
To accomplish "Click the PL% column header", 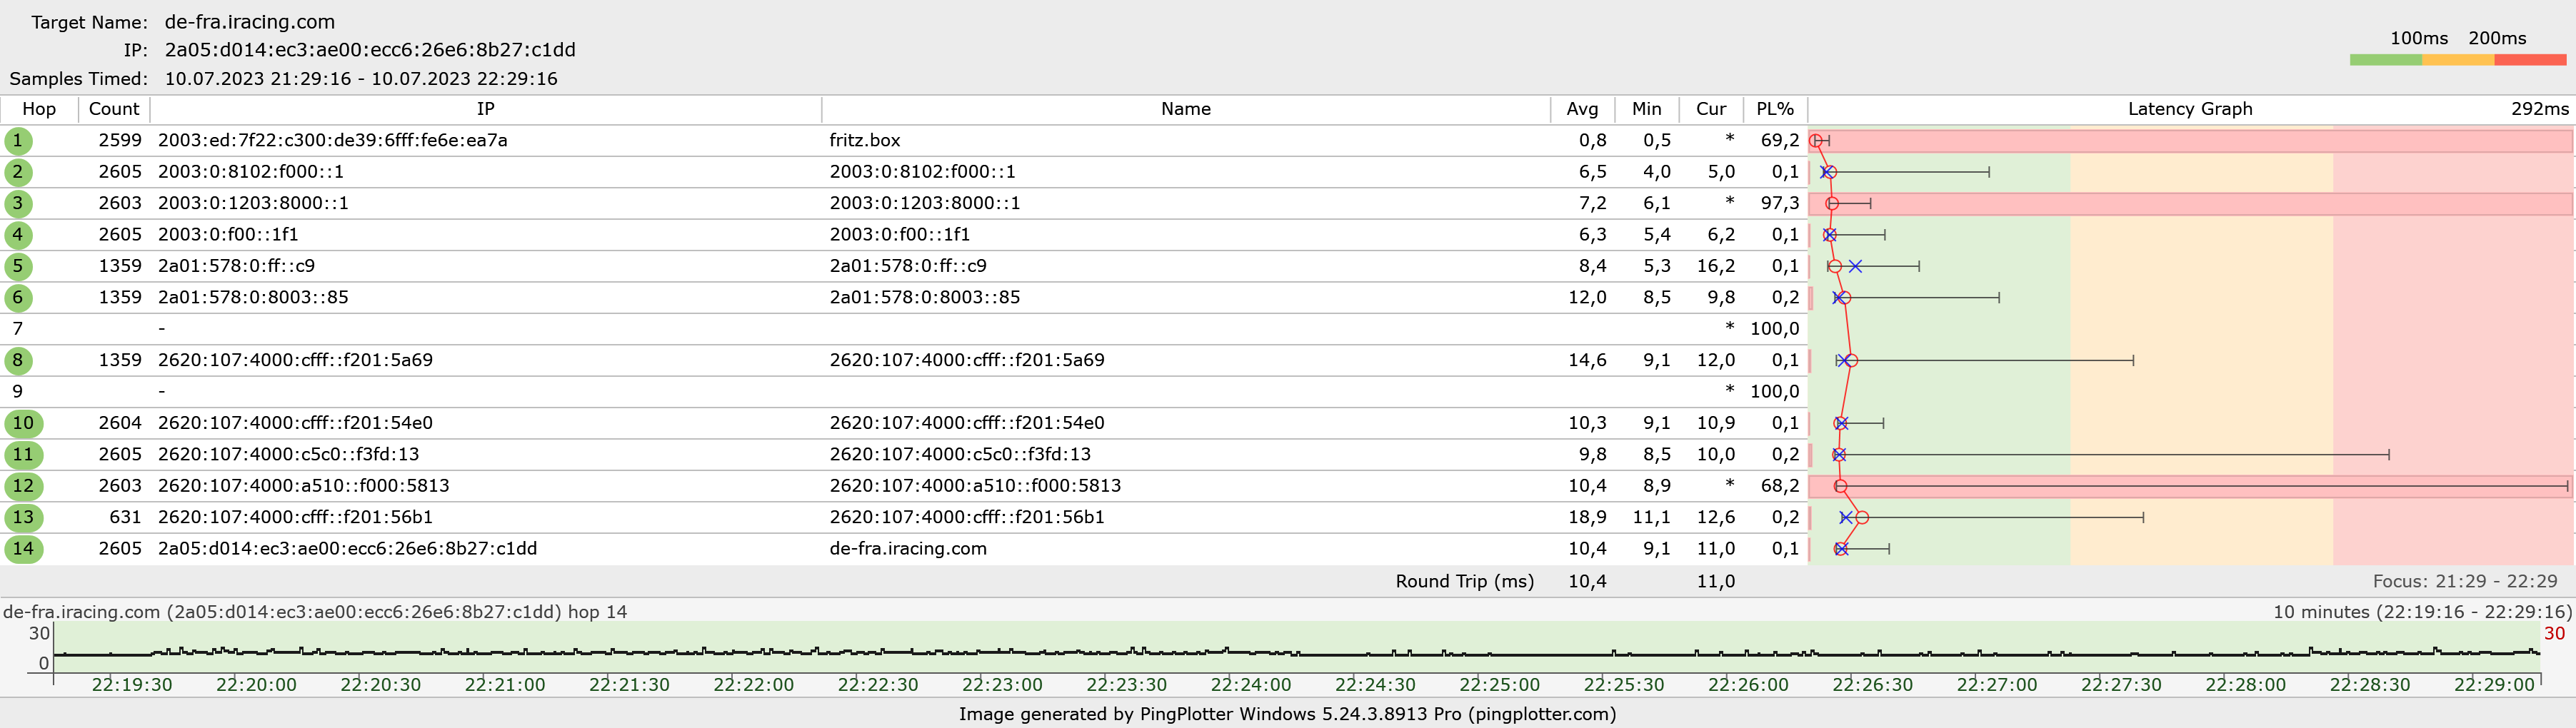I will pos(1774,109).
